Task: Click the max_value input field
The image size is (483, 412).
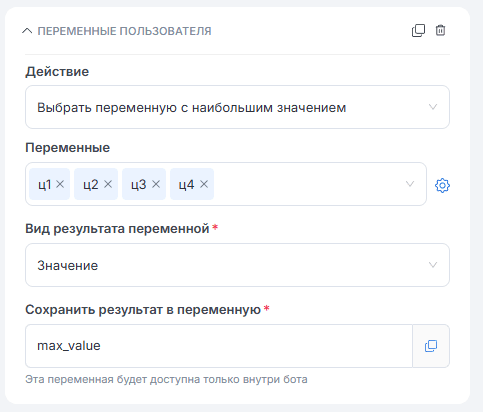Action: 219,346
